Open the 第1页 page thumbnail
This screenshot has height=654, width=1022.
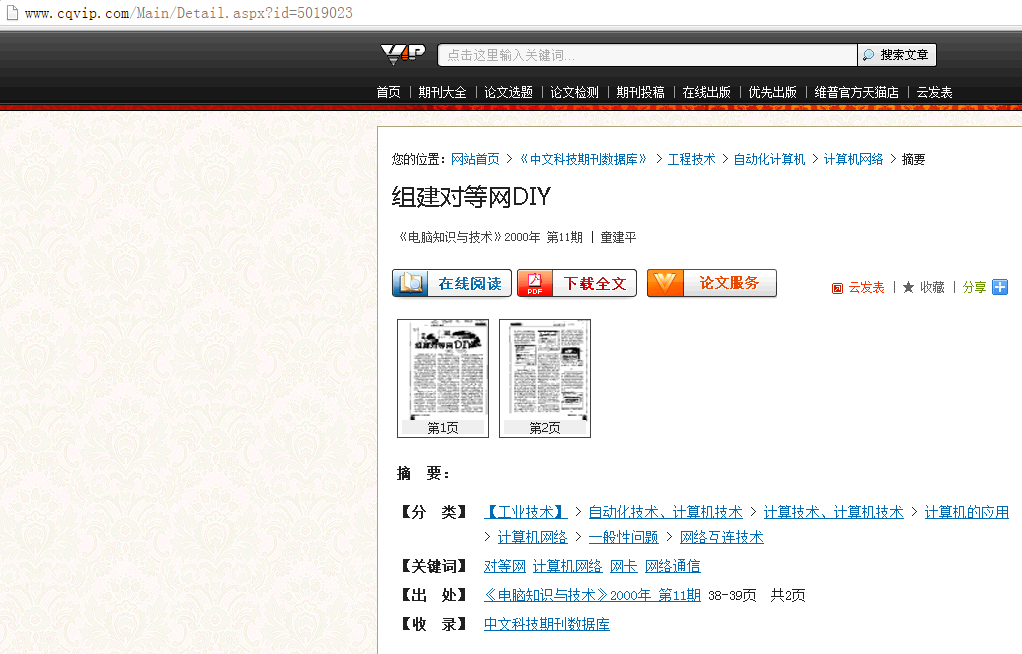[442, 378]
